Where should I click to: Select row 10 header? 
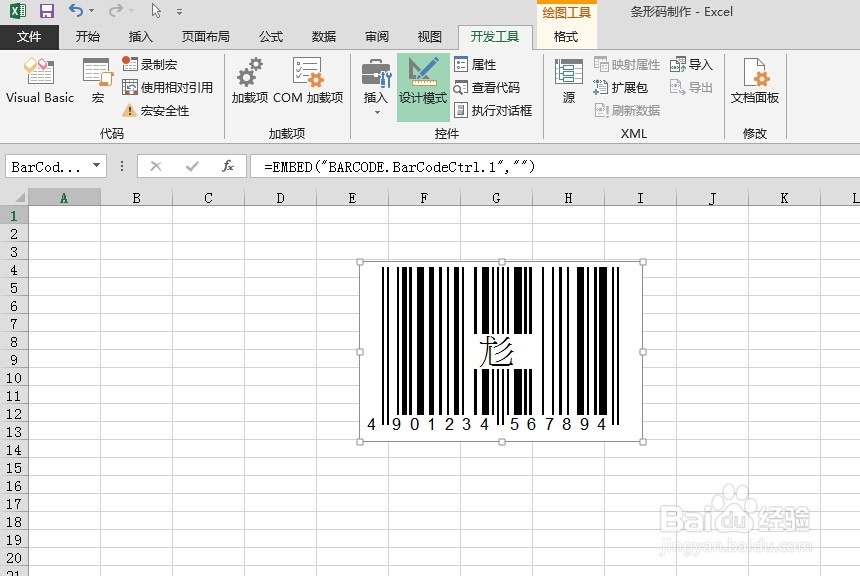click(x=14, y=377)
